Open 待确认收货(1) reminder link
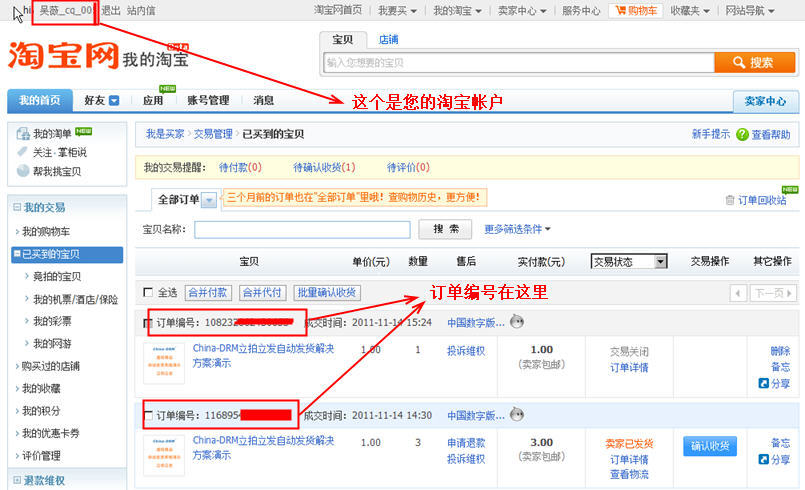 pyautogui.click(x=324, y=167)
